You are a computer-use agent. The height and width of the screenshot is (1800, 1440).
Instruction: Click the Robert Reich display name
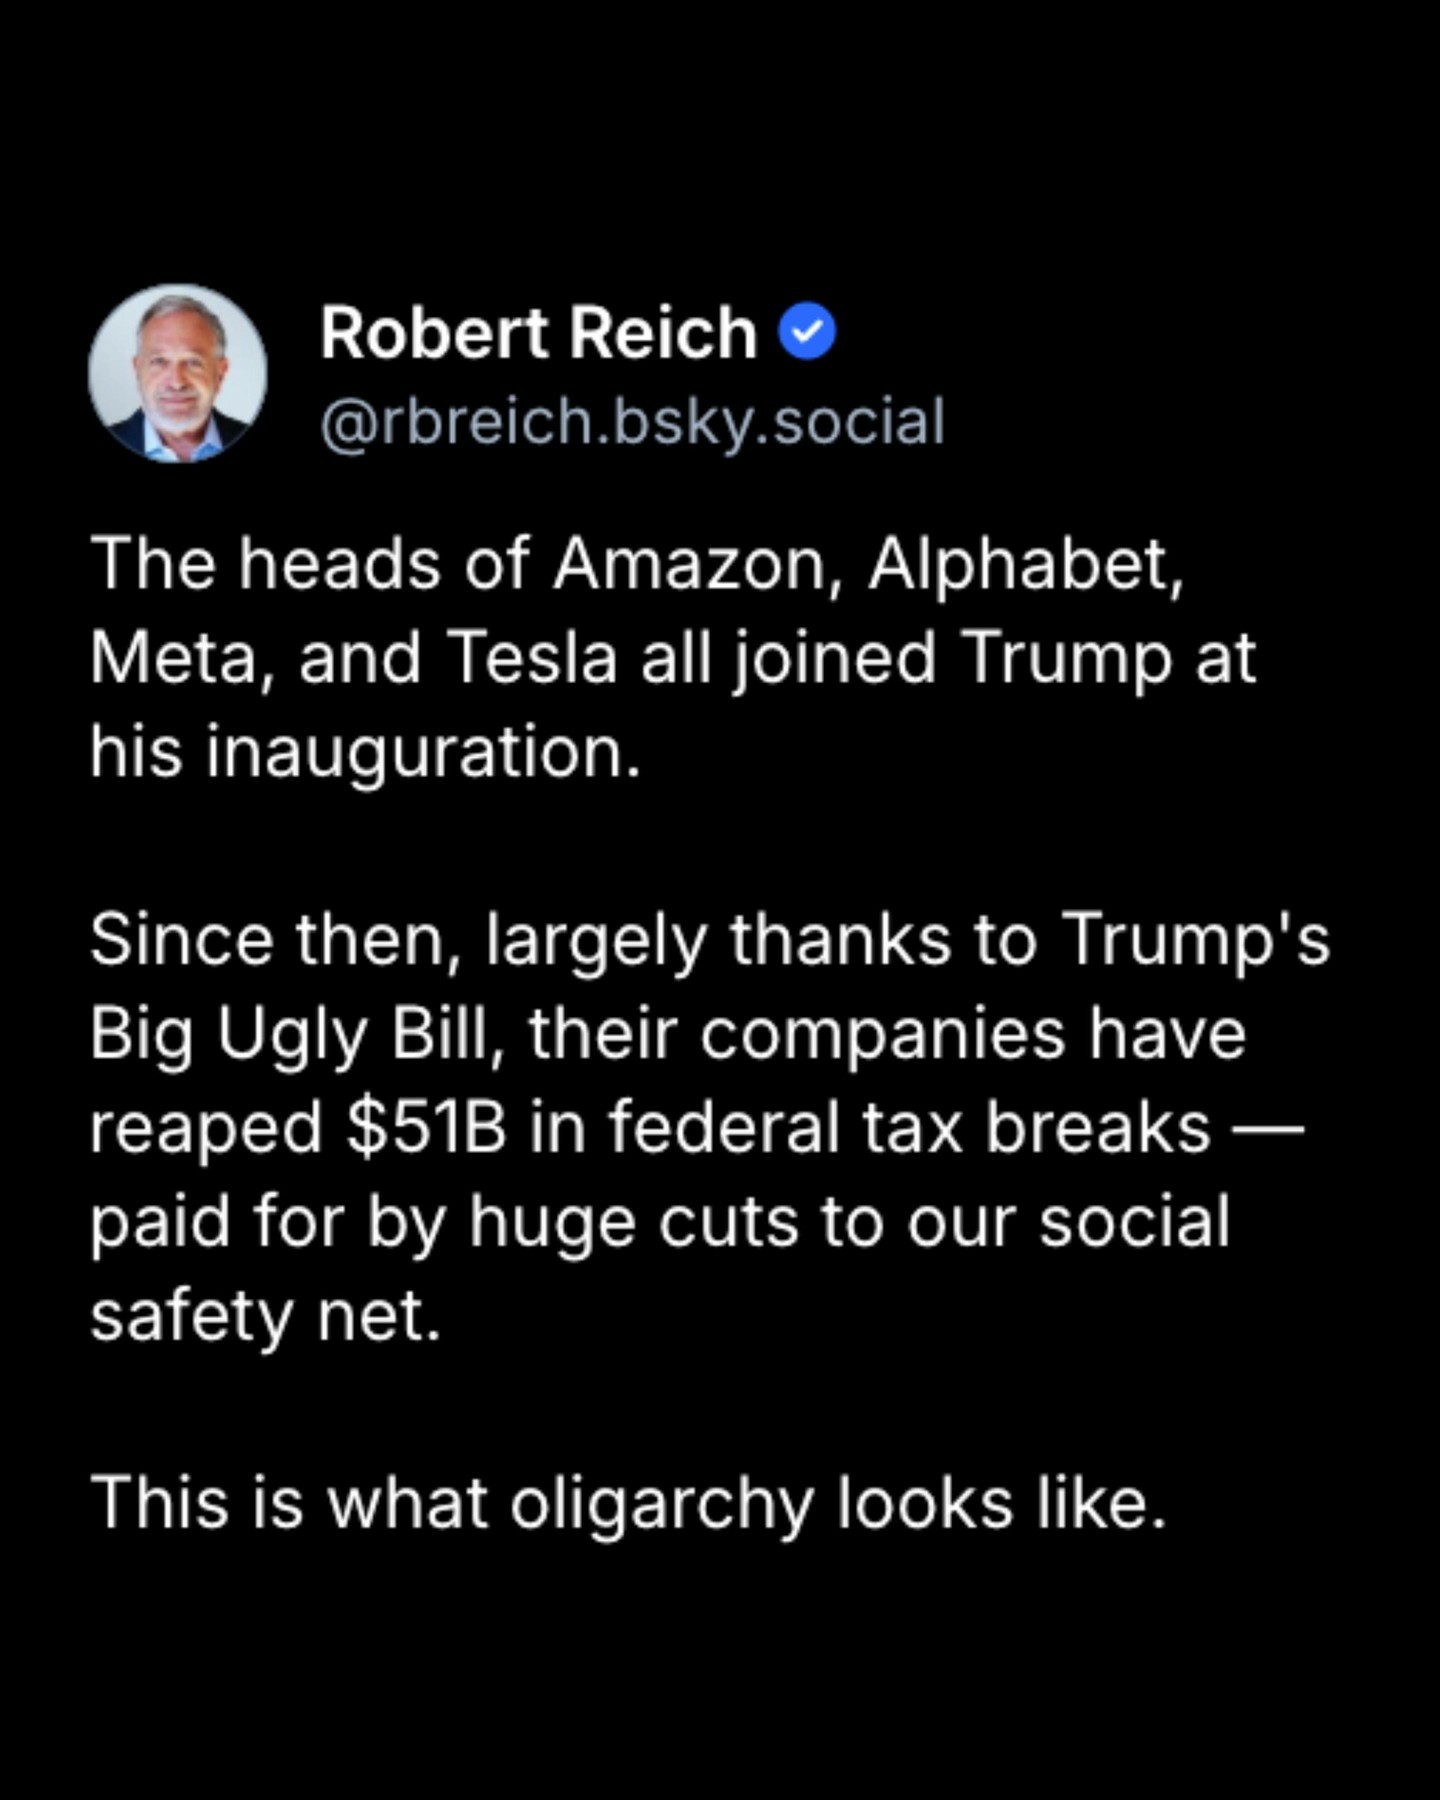coord(538,333)
